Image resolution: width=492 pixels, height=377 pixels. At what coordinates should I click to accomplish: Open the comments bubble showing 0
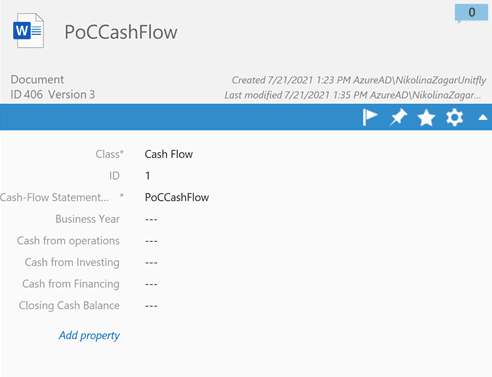[471, 13]
